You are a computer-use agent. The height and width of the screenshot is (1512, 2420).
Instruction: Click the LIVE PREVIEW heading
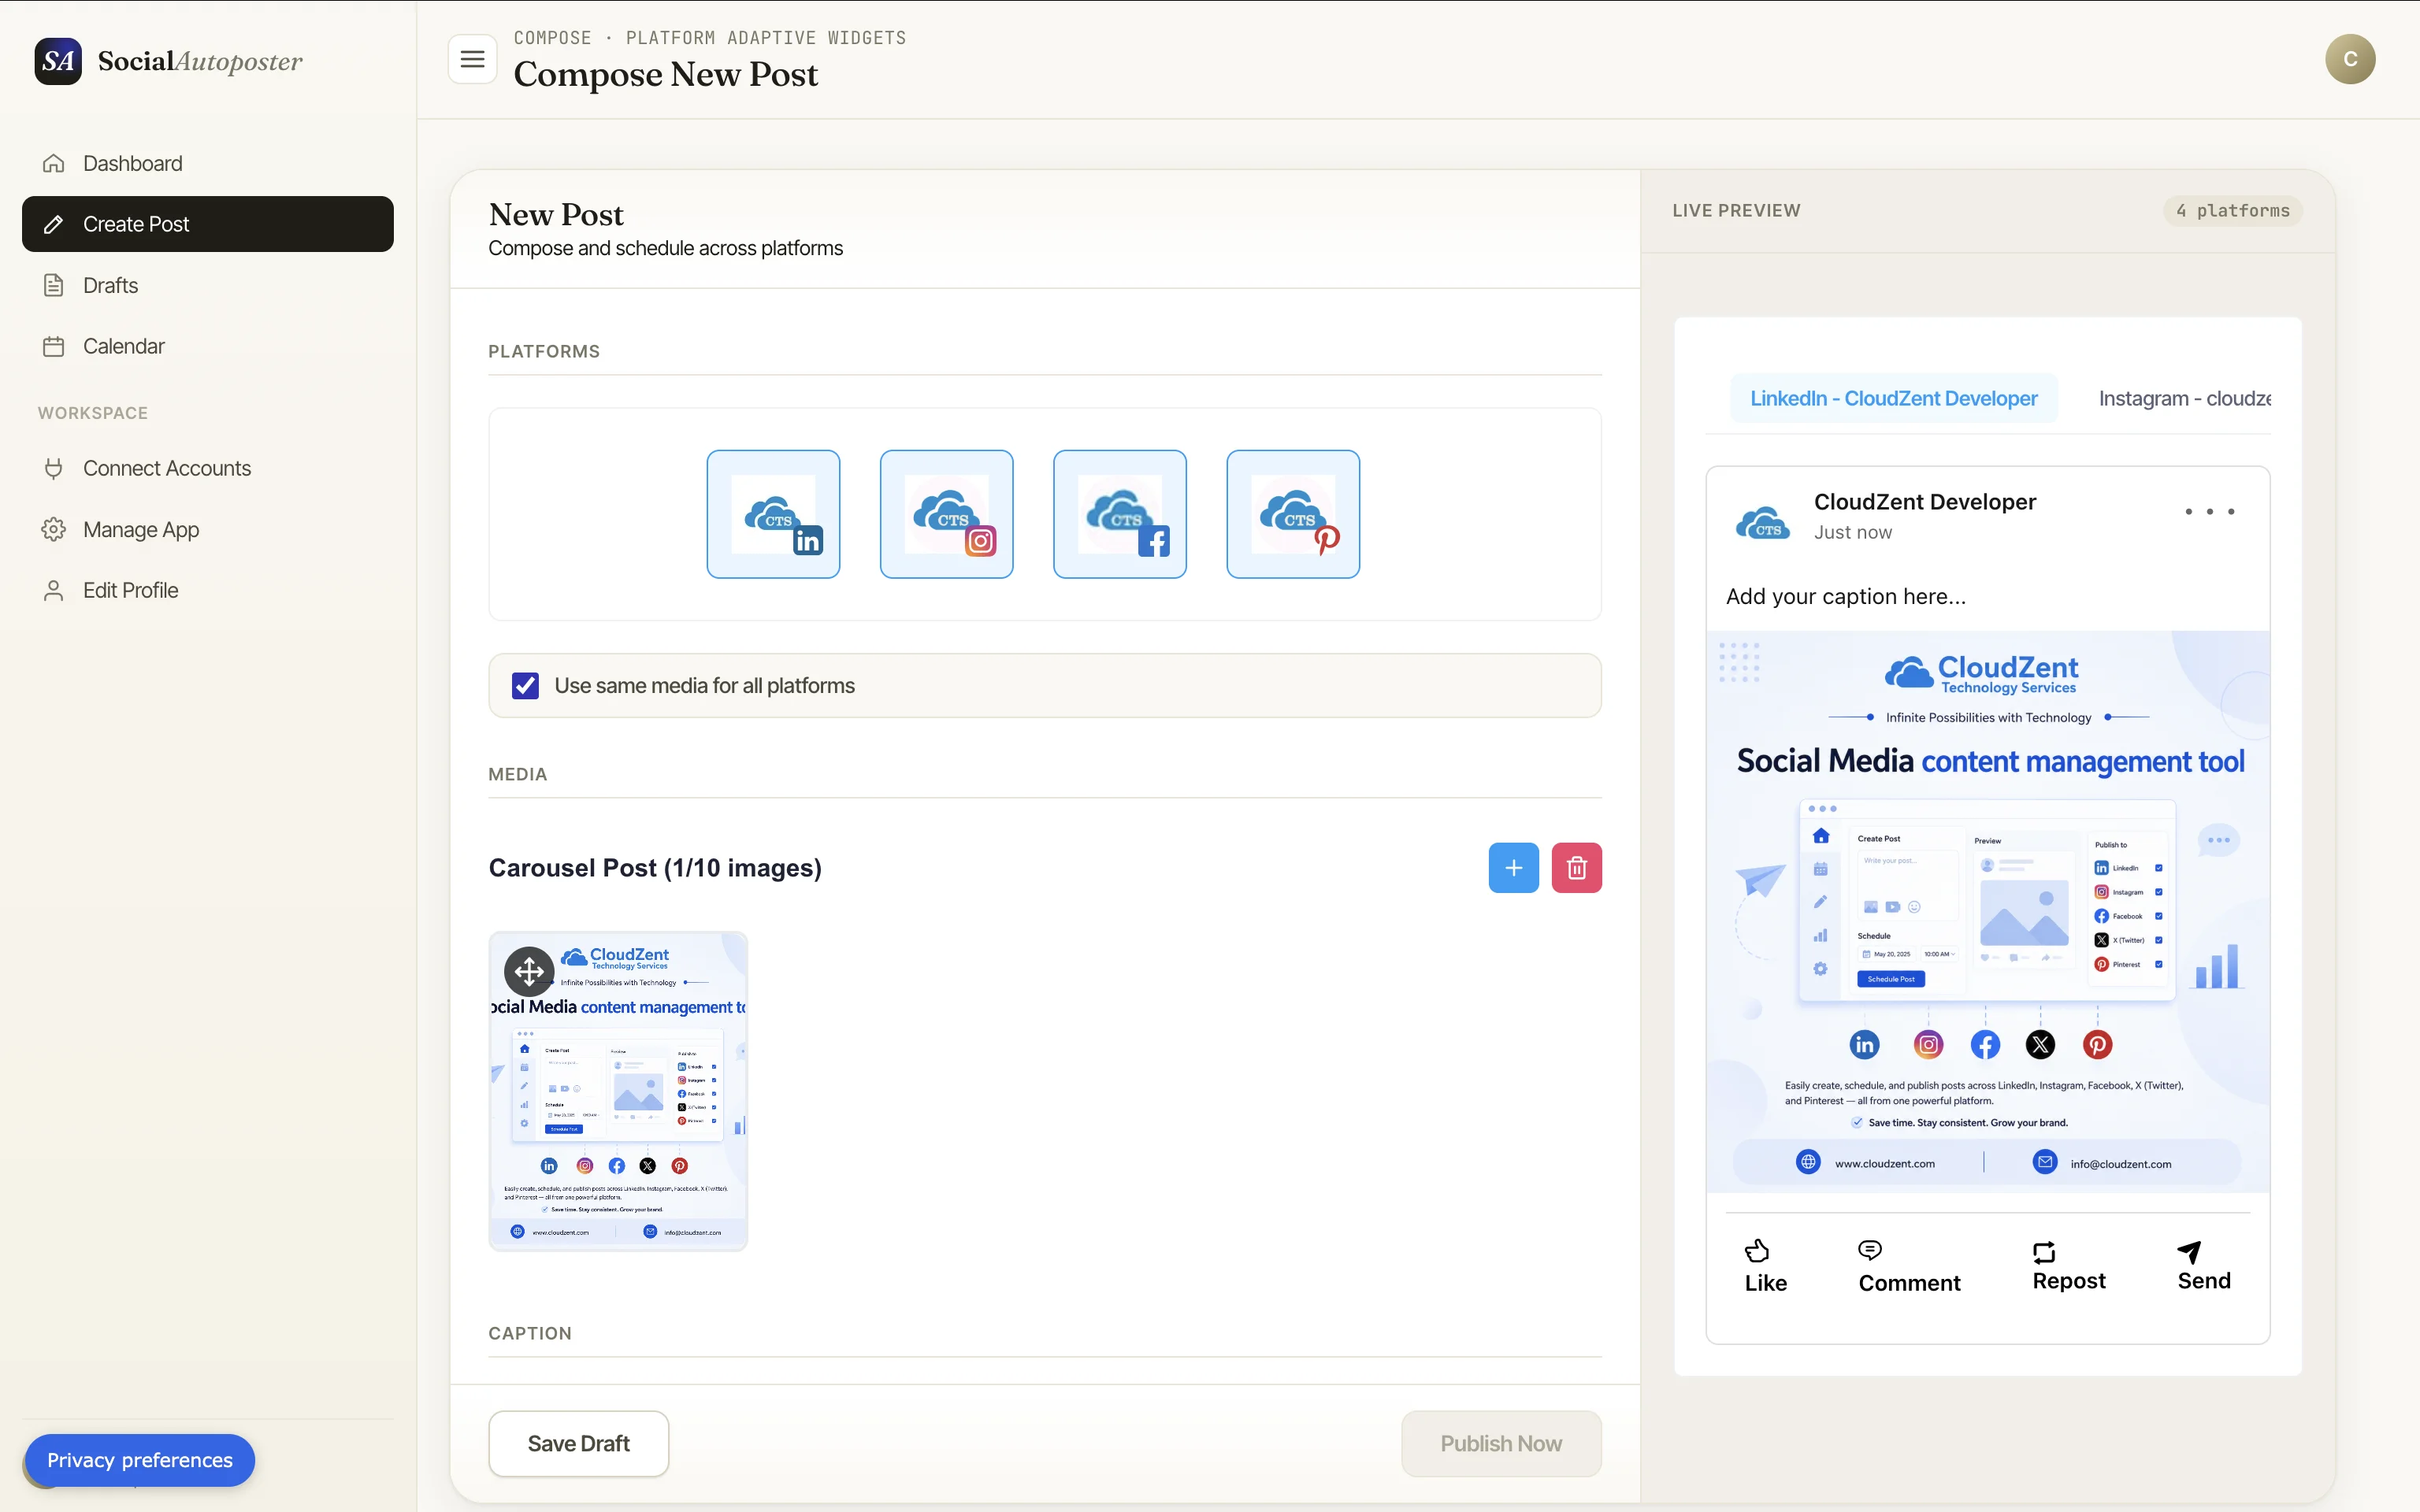tap(1736, 211)
